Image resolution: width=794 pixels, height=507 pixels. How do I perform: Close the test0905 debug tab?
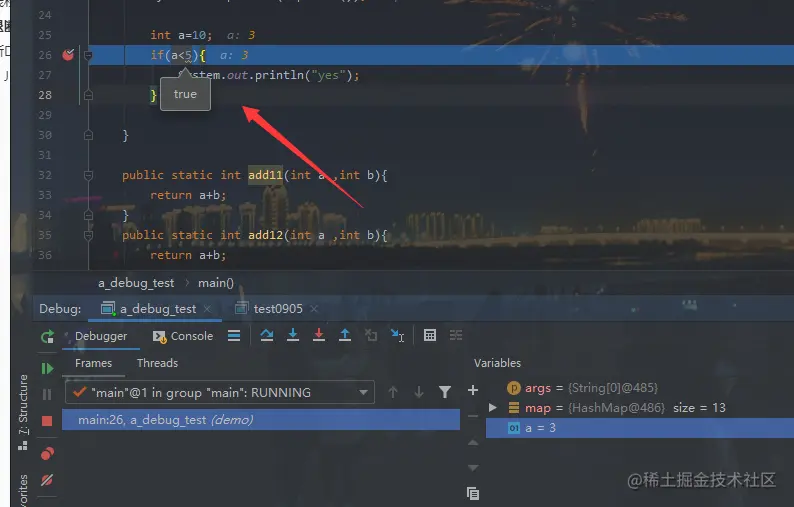(x=314, y=308)
